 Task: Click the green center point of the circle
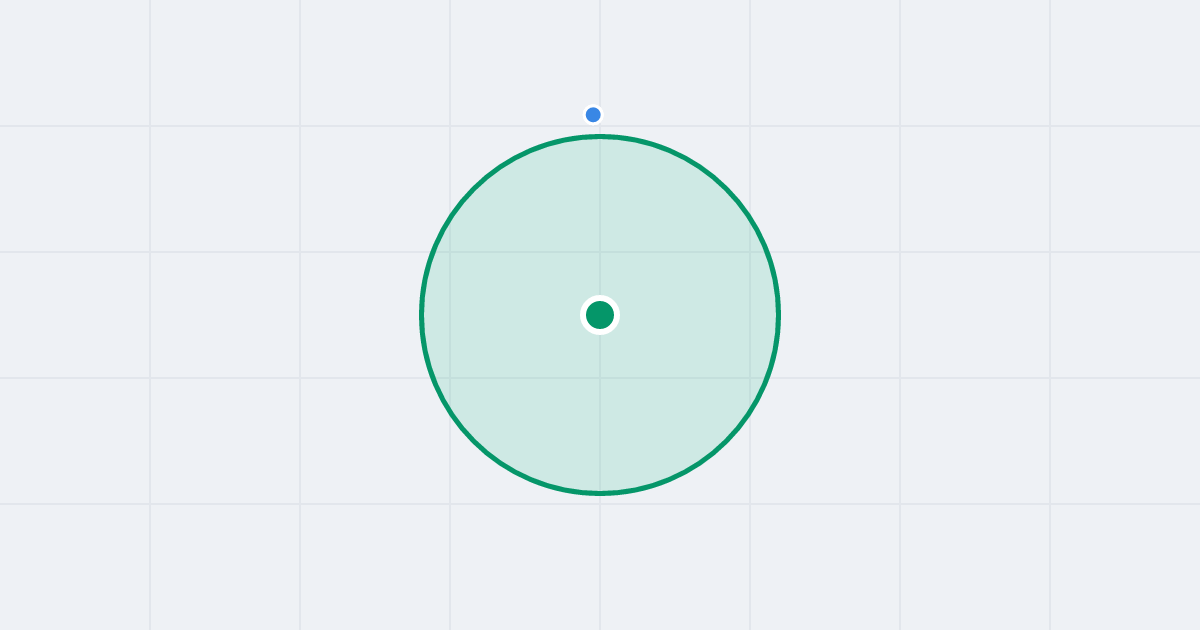[600, 315]
